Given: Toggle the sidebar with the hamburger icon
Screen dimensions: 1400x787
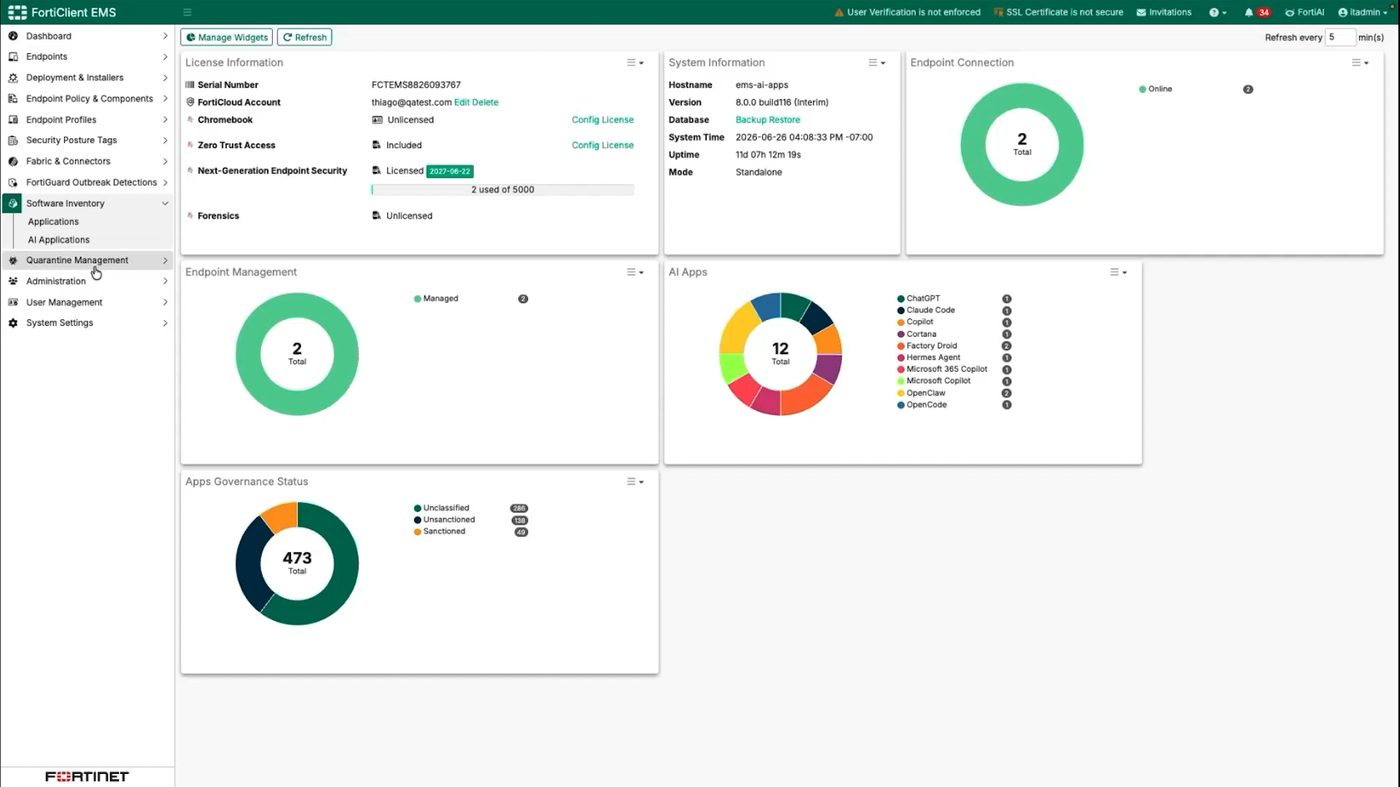Looking at the screenshot, I should [x=187, y=12].
